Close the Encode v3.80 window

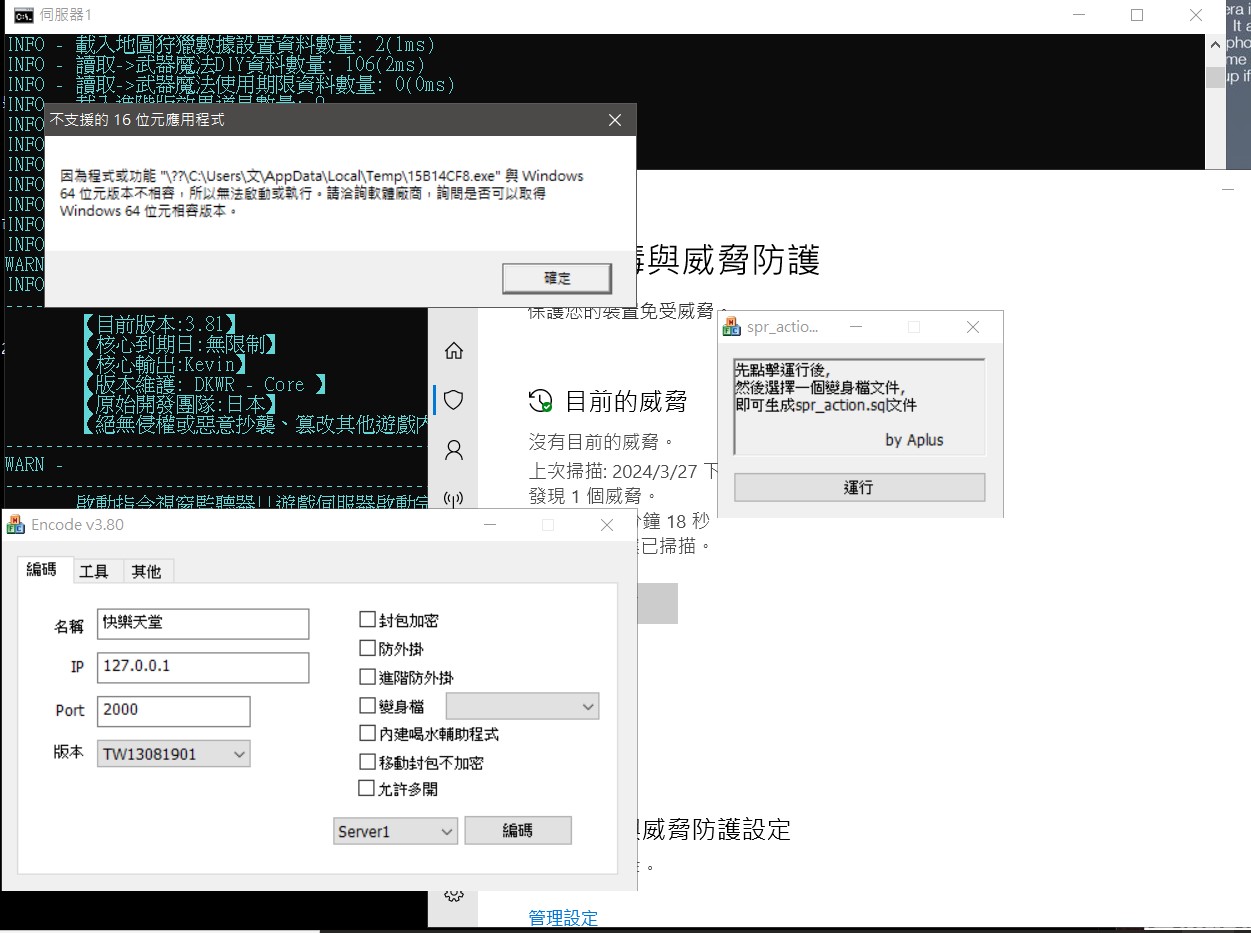(607, 525)
